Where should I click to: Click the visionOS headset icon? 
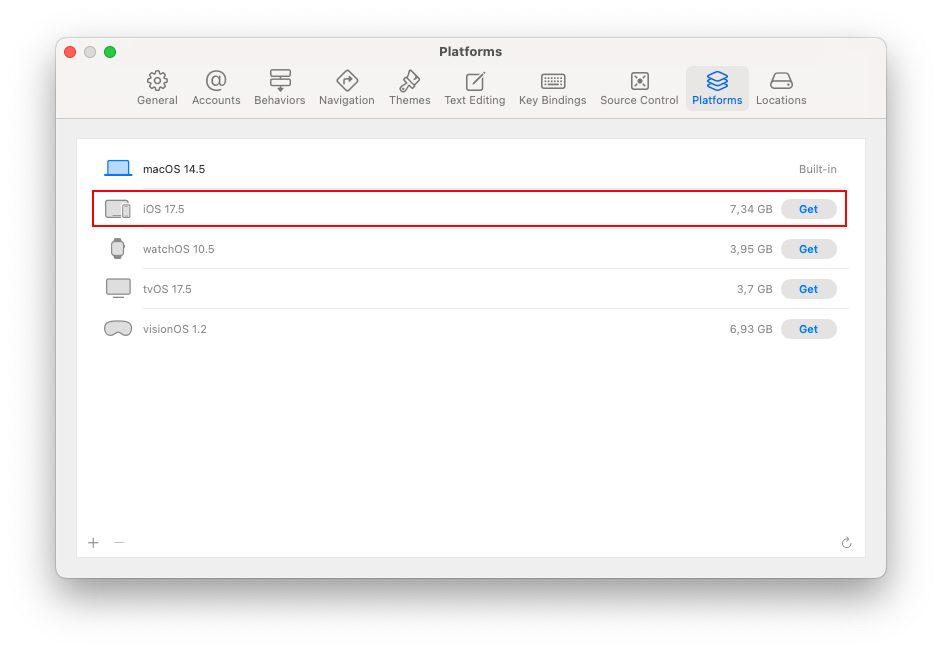click(x=117, y=328)
